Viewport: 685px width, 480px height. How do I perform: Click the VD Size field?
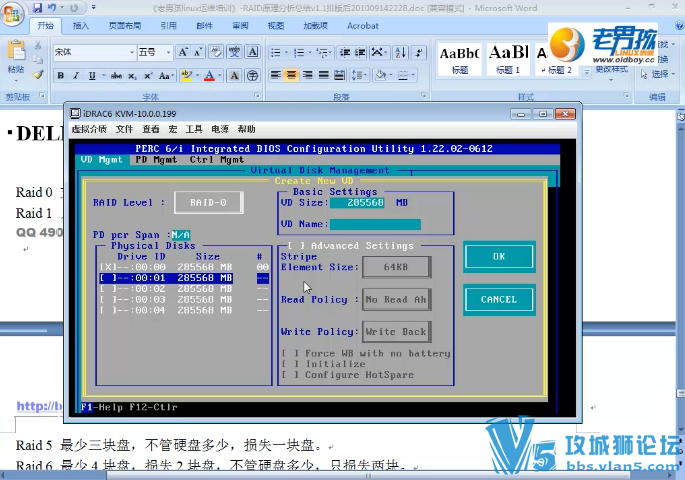click(x=357, y=203)
